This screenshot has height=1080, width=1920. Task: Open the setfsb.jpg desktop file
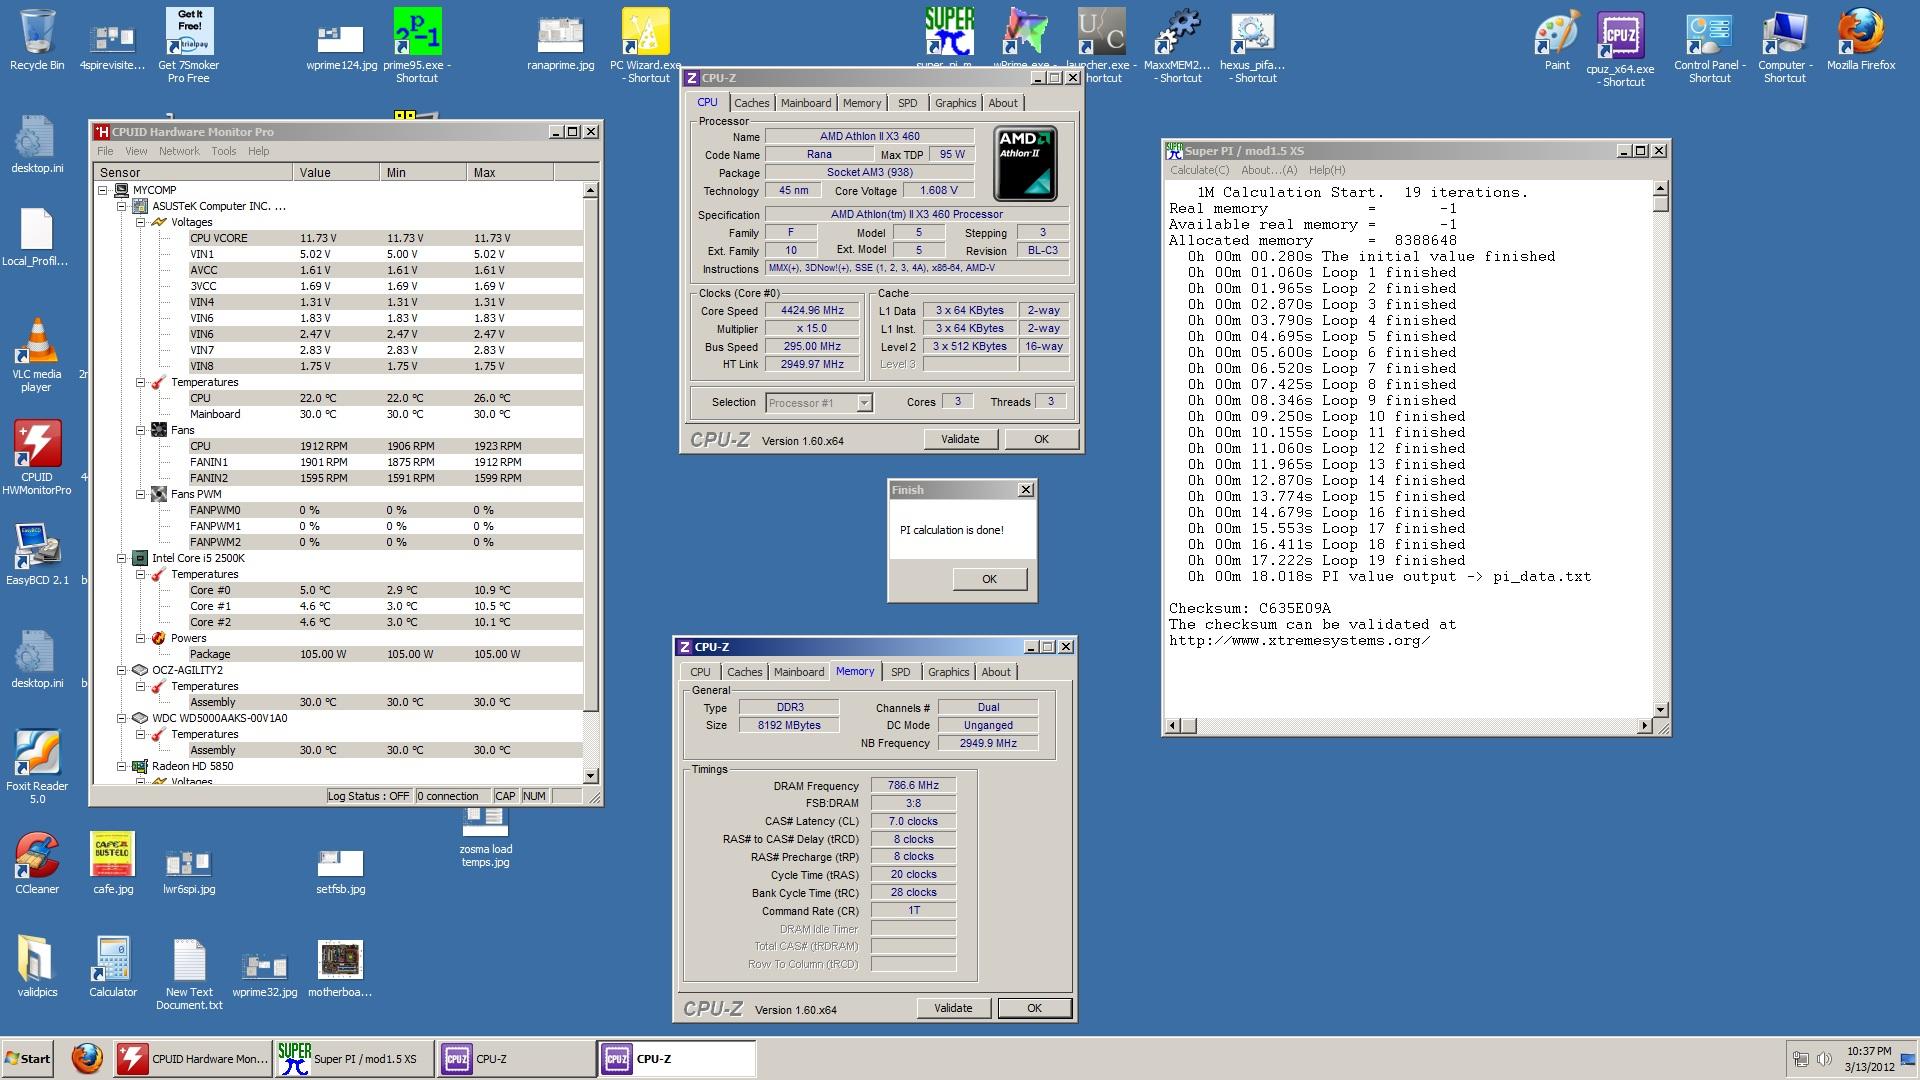[341, 870]
